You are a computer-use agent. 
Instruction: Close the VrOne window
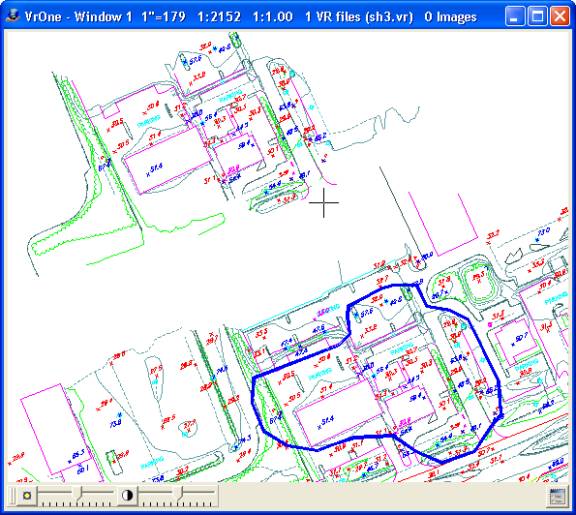[559, 17]
